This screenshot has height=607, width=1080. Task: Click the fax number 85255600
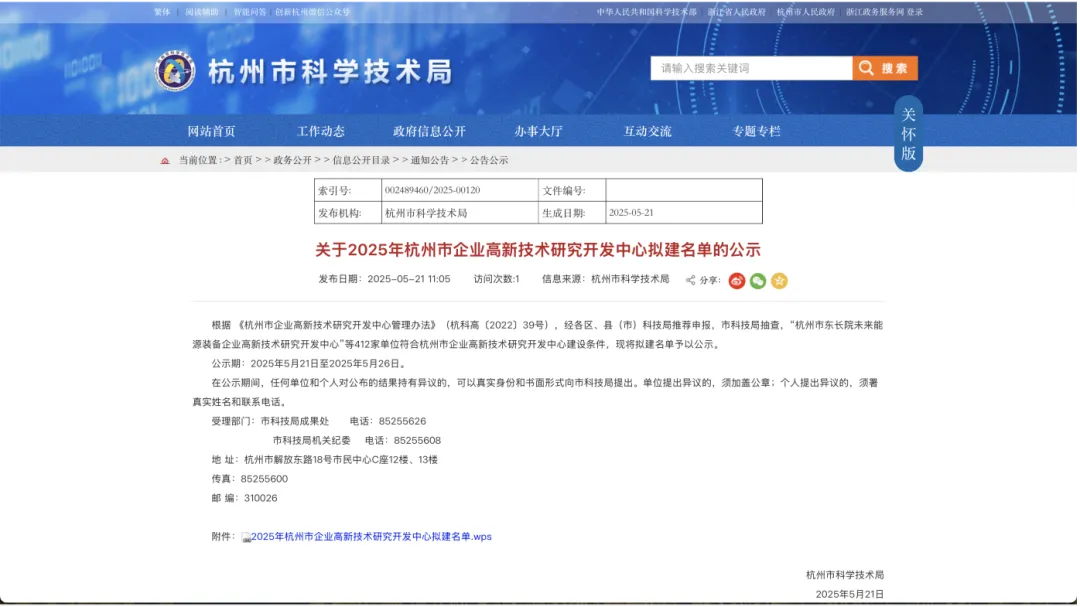coord(264,480)
